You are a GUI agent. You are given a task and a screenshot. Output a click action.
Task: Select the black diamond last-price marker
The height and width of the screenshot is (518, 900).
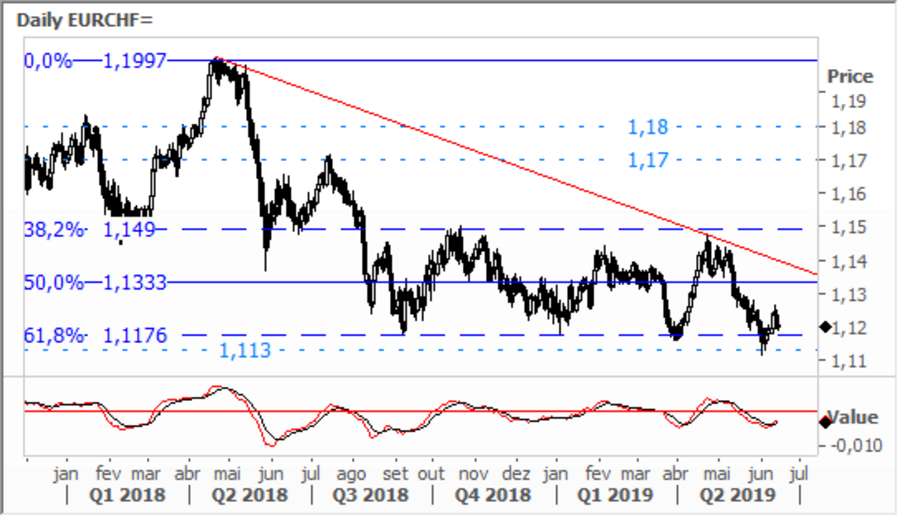(x=825, y=327)
